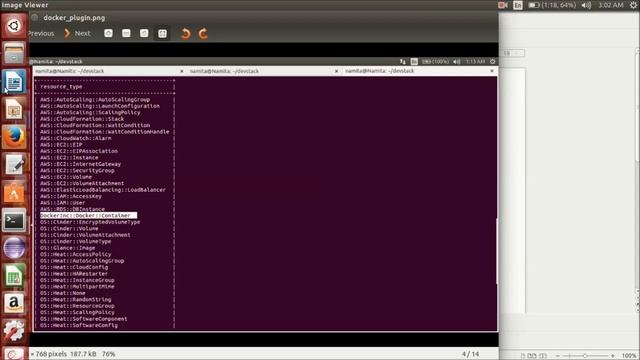Click the 187.7 kB file size status

coord(83,354)
